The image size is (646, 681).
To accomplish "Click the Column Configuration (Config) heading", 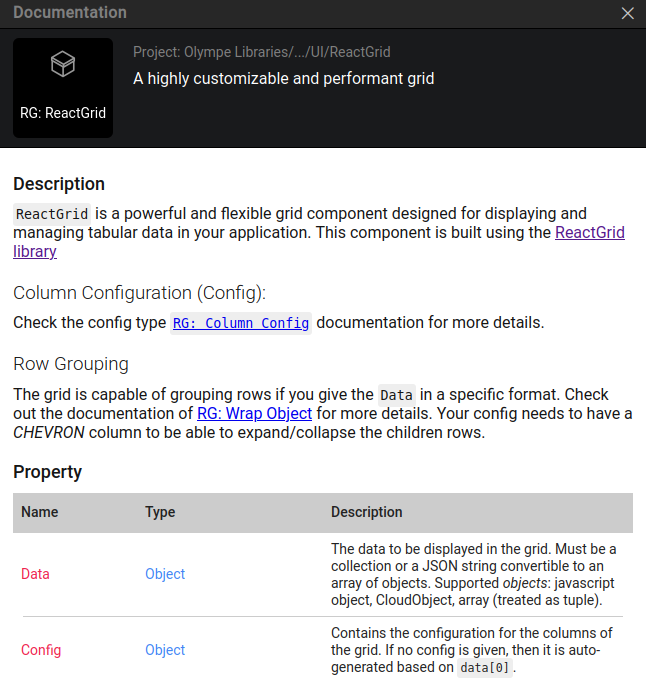I will point(139,293).
